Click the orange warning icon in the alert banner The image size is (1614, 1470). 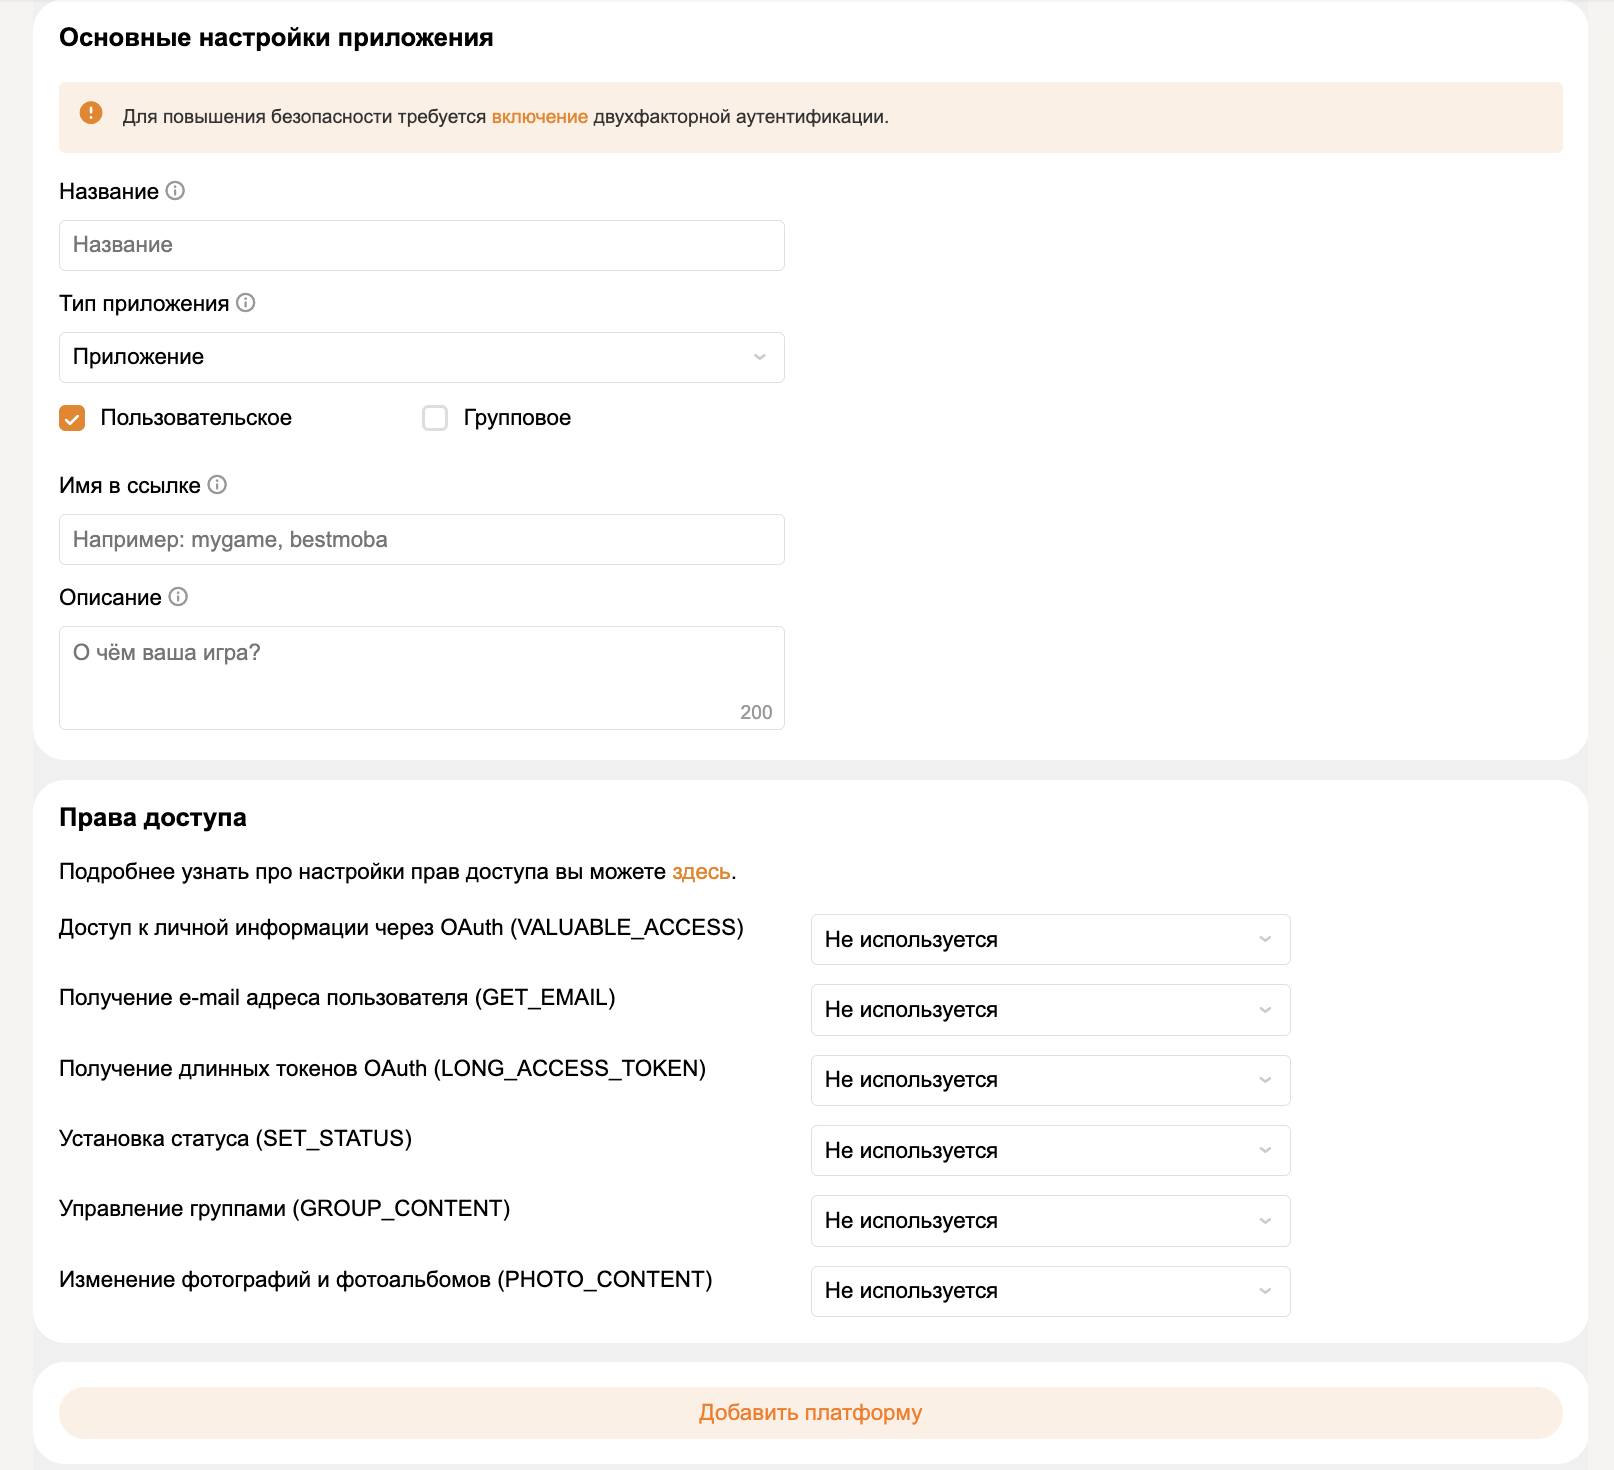91,113
